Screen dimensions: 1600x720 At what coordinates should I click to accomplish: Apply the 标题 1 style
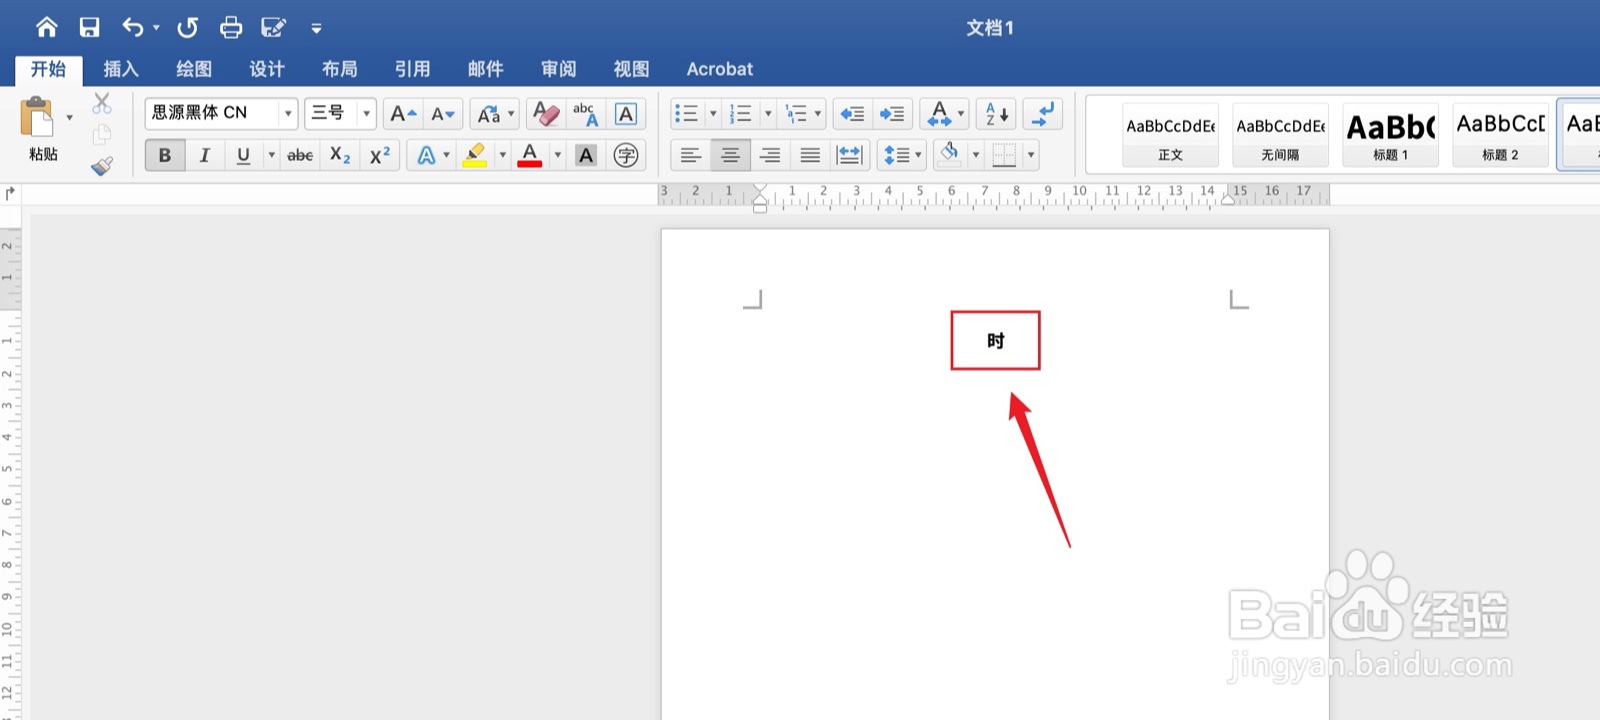(x=1391, y=135)
